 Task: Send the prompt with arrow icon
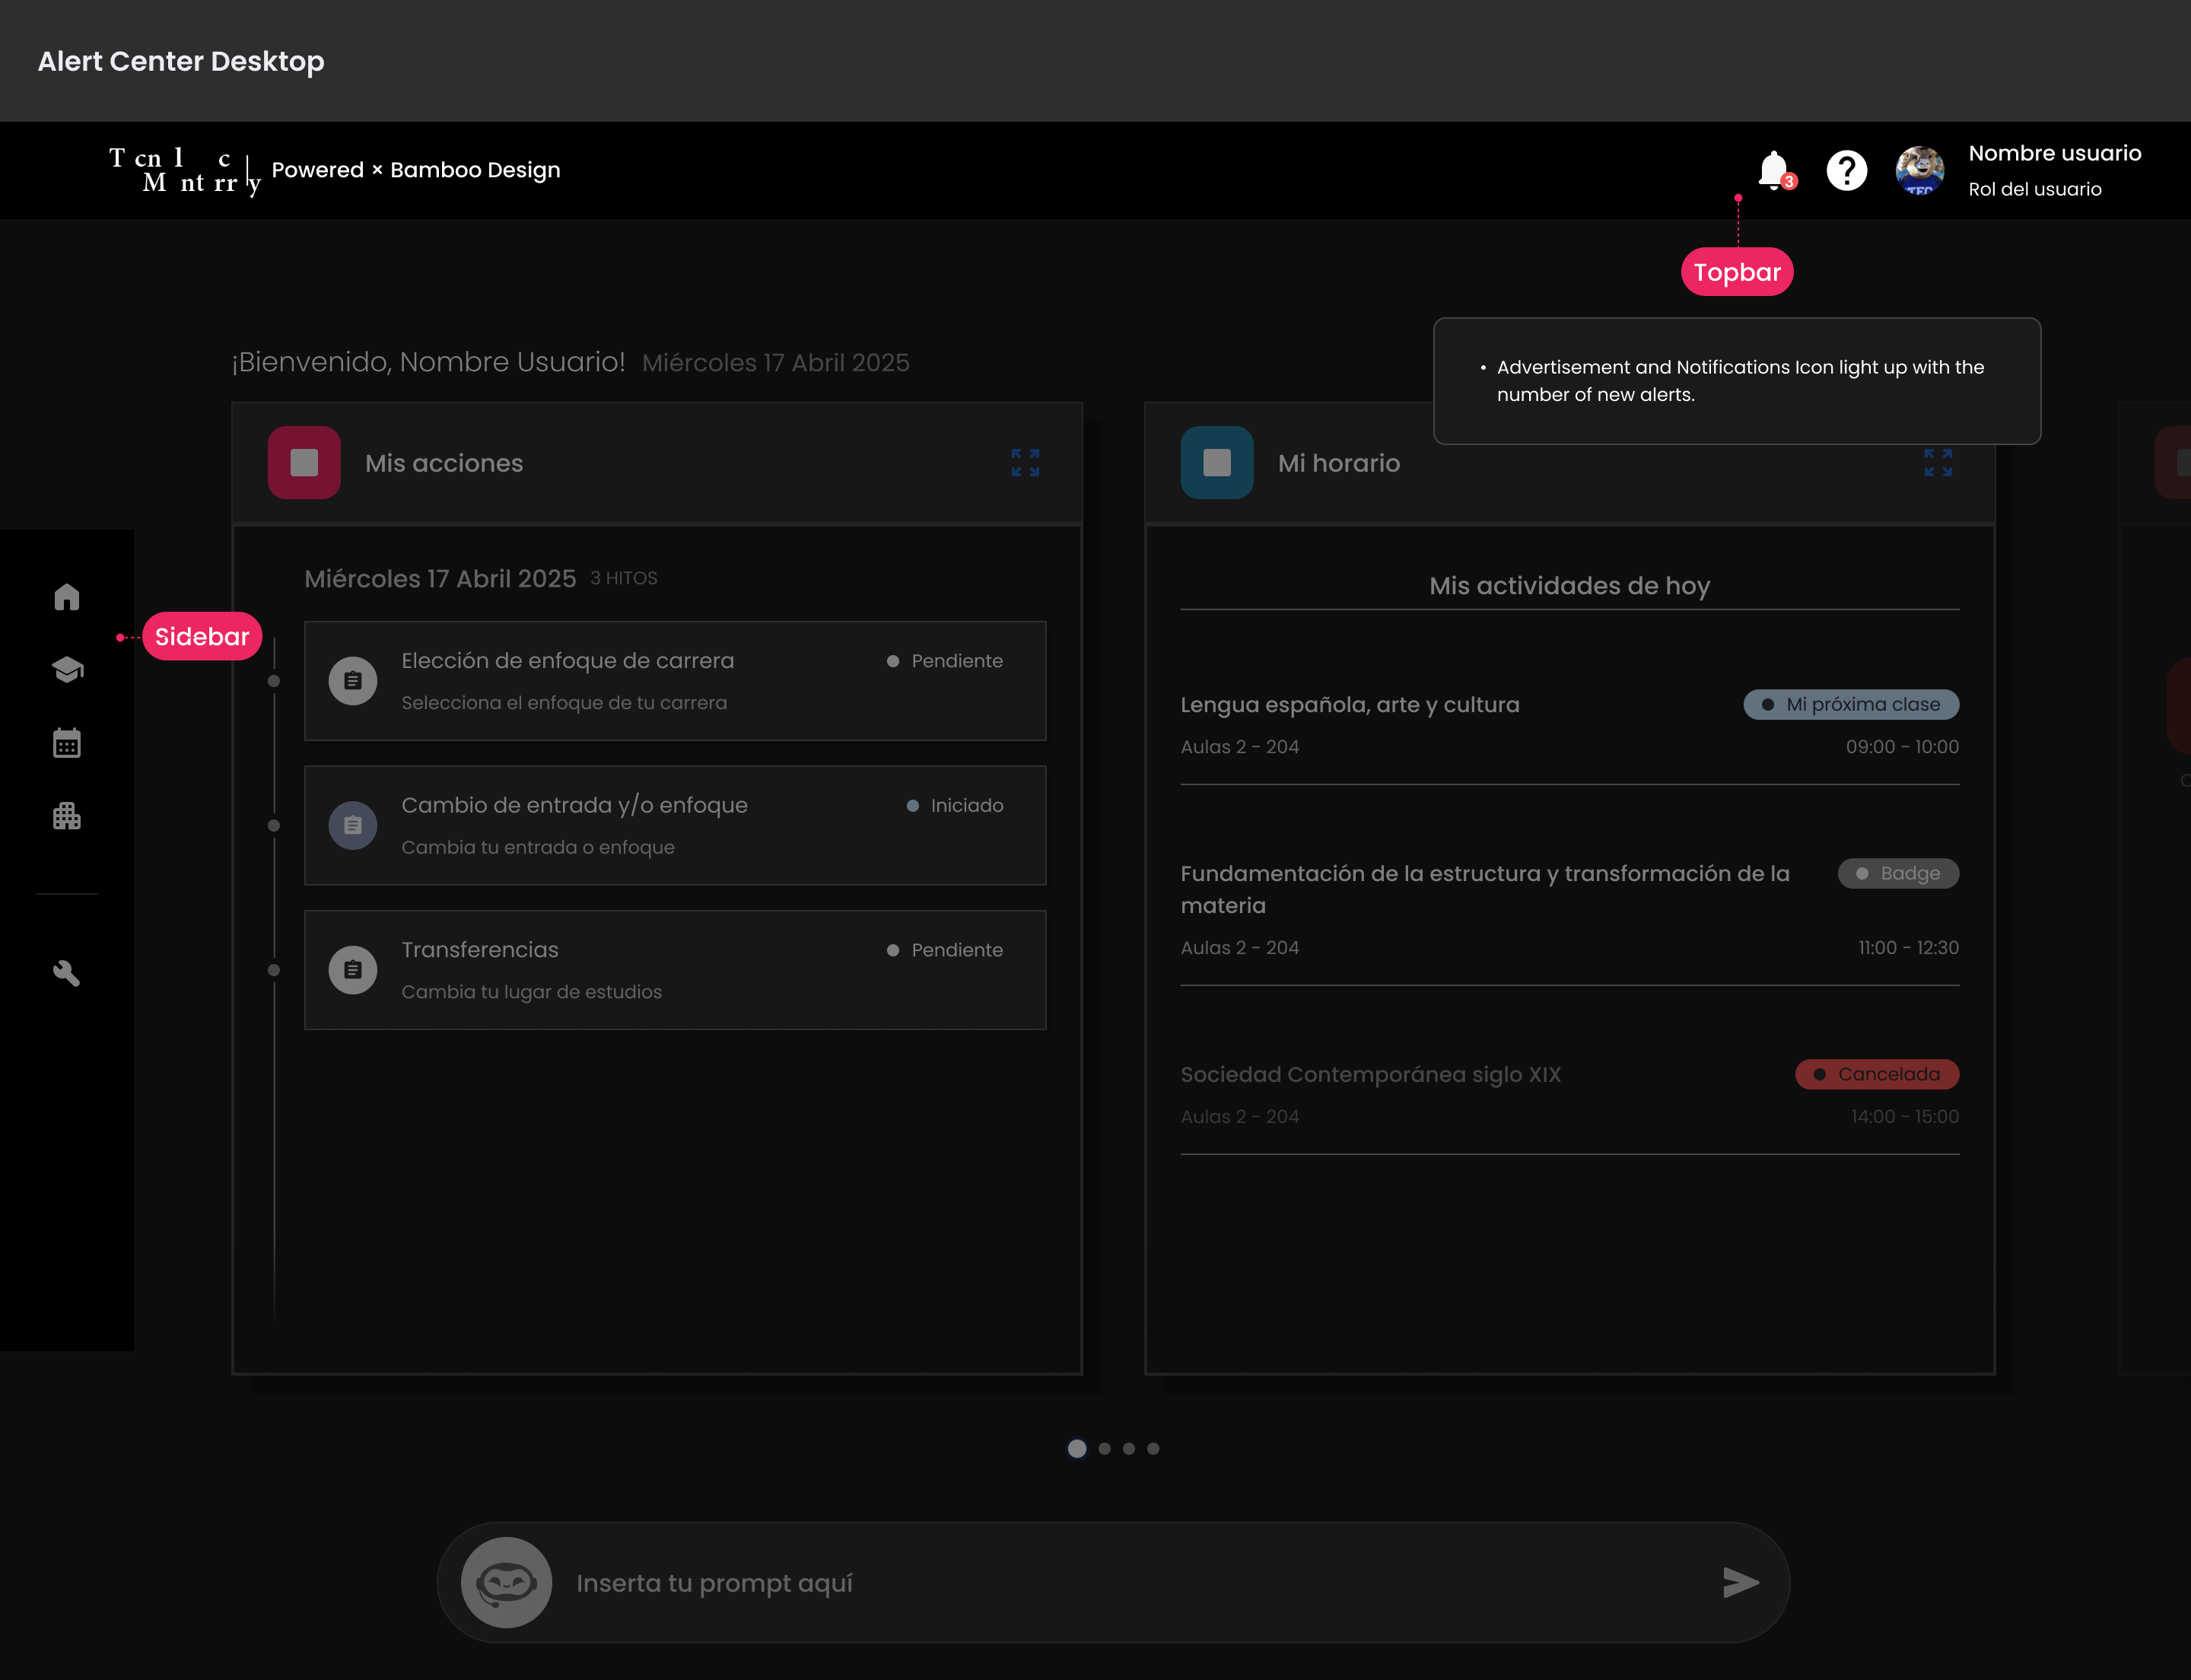click(1741, 1583)
